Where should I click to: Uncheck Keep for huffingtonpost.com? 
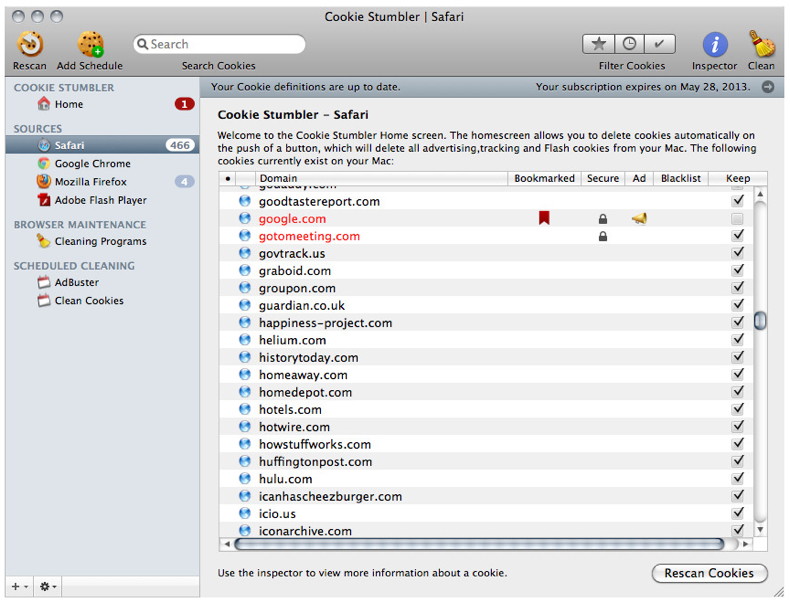coord(738,461)
